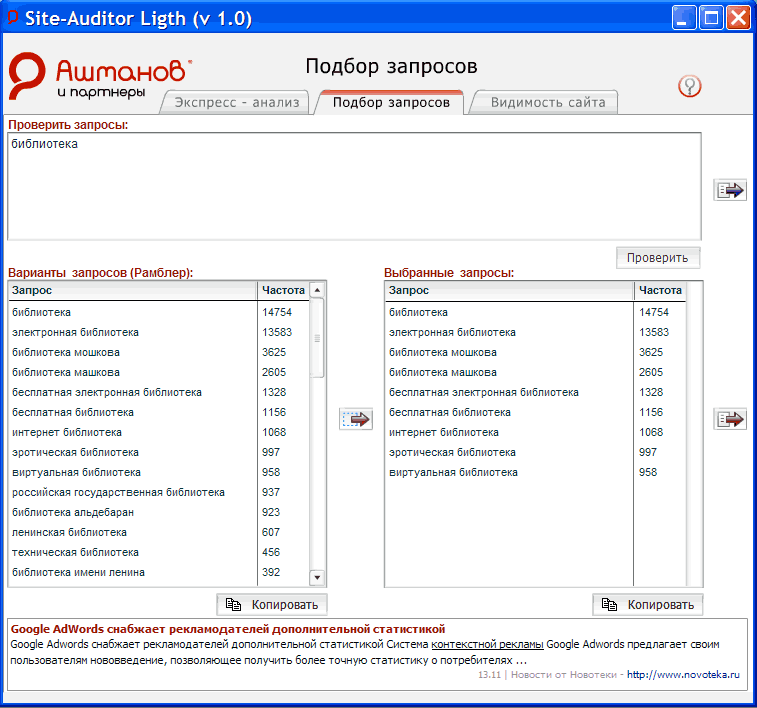The height and width of the screenshot is (708, 757).
Task: Select 'бесплатная библиотека' in the selected queries list
Action: click(x=535, y=413)
